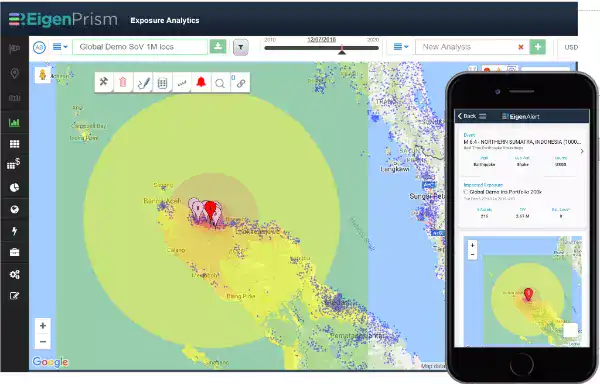Click the link chain icon in map toolbar
Screen dimensions: 600x384
click(241, 83)
